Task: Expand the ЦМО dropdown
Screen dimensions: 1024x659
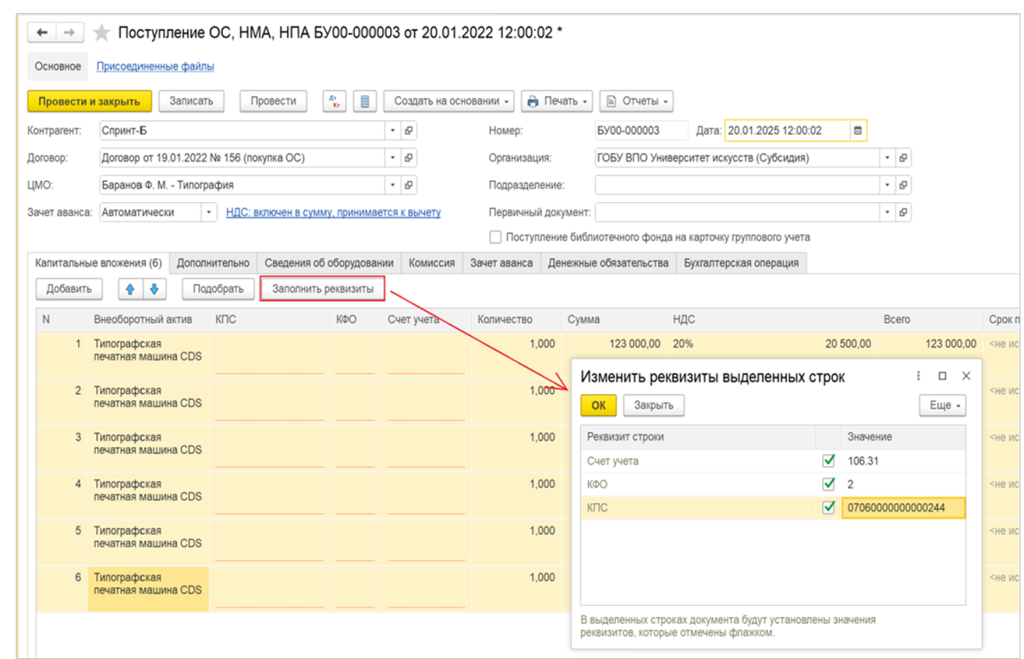Action: tap(392, 185)
